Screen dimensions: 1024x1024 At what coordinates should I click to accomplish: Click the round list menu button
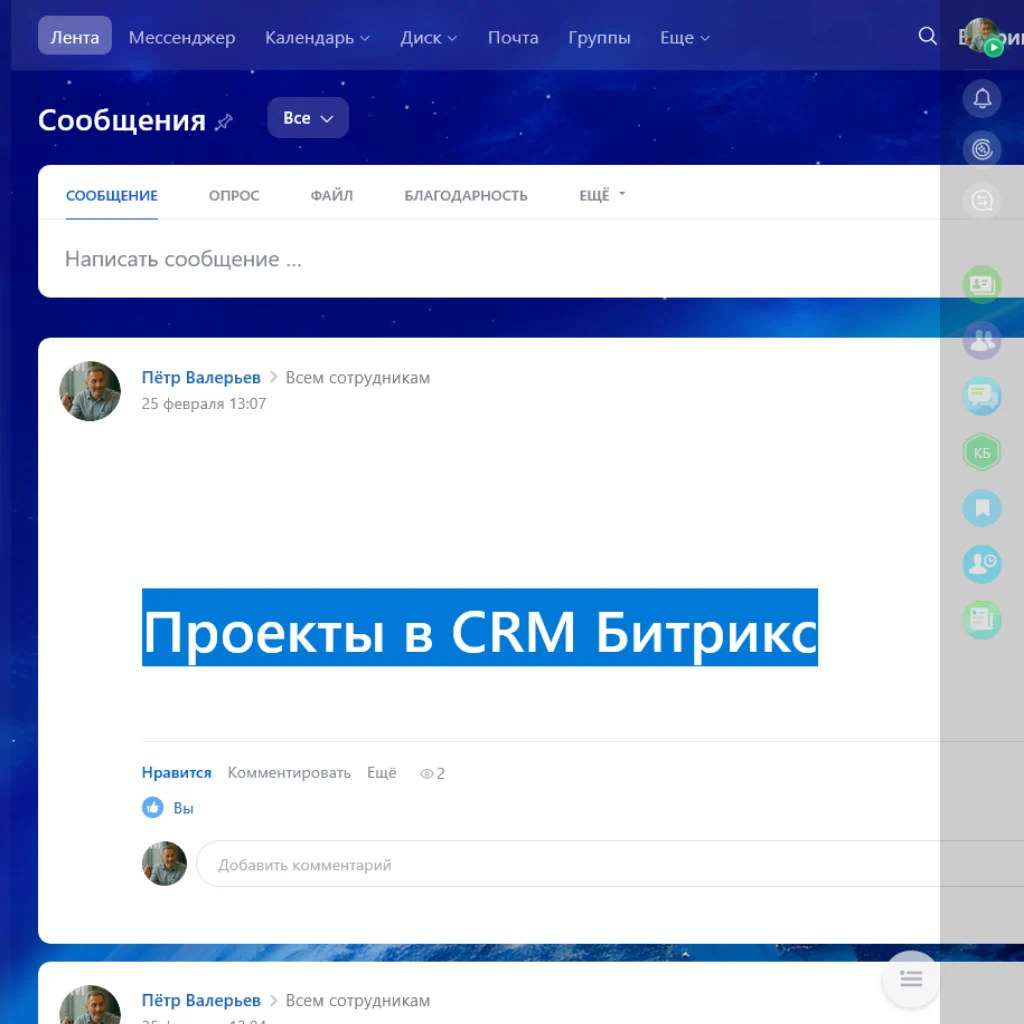point(911,978)
